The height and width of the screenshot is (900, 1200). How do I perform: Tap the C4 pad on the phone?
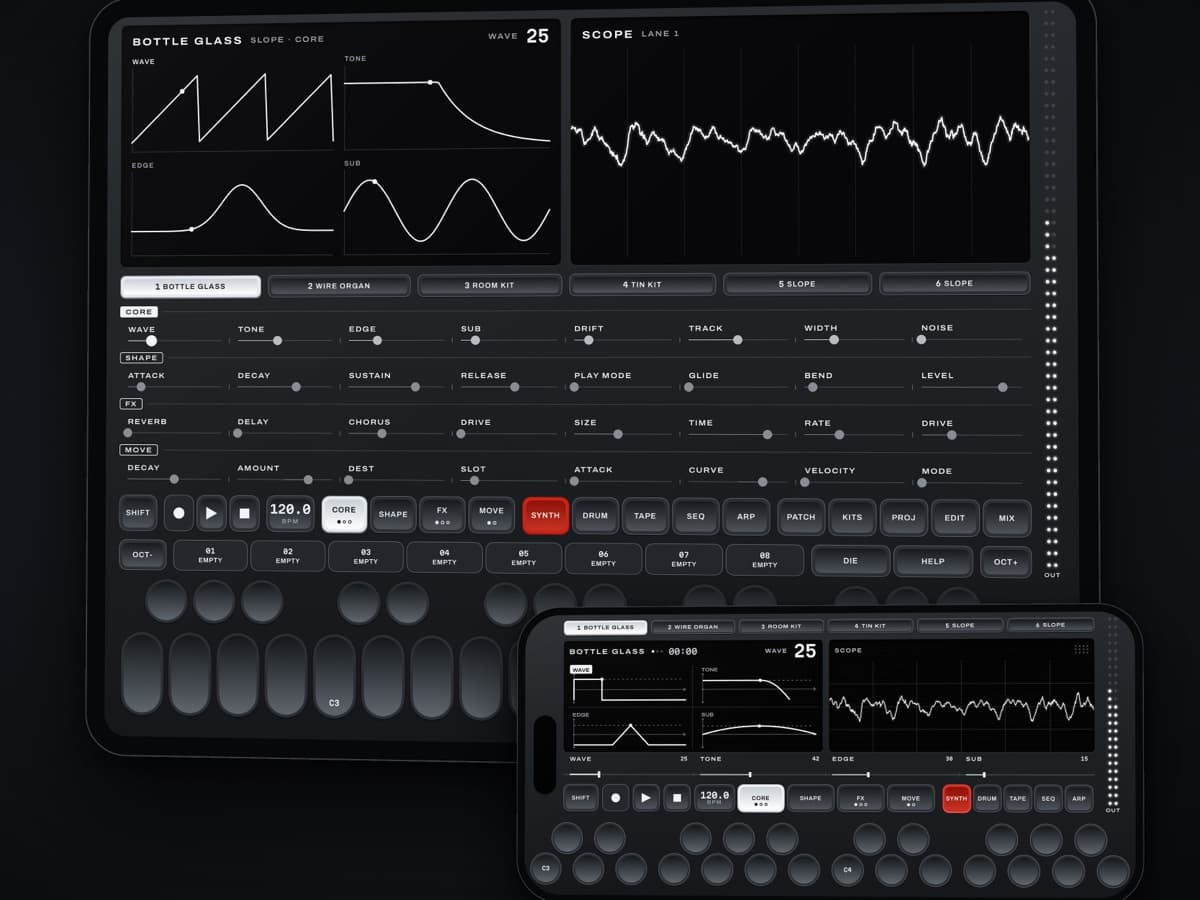click(x=847, y=870)
